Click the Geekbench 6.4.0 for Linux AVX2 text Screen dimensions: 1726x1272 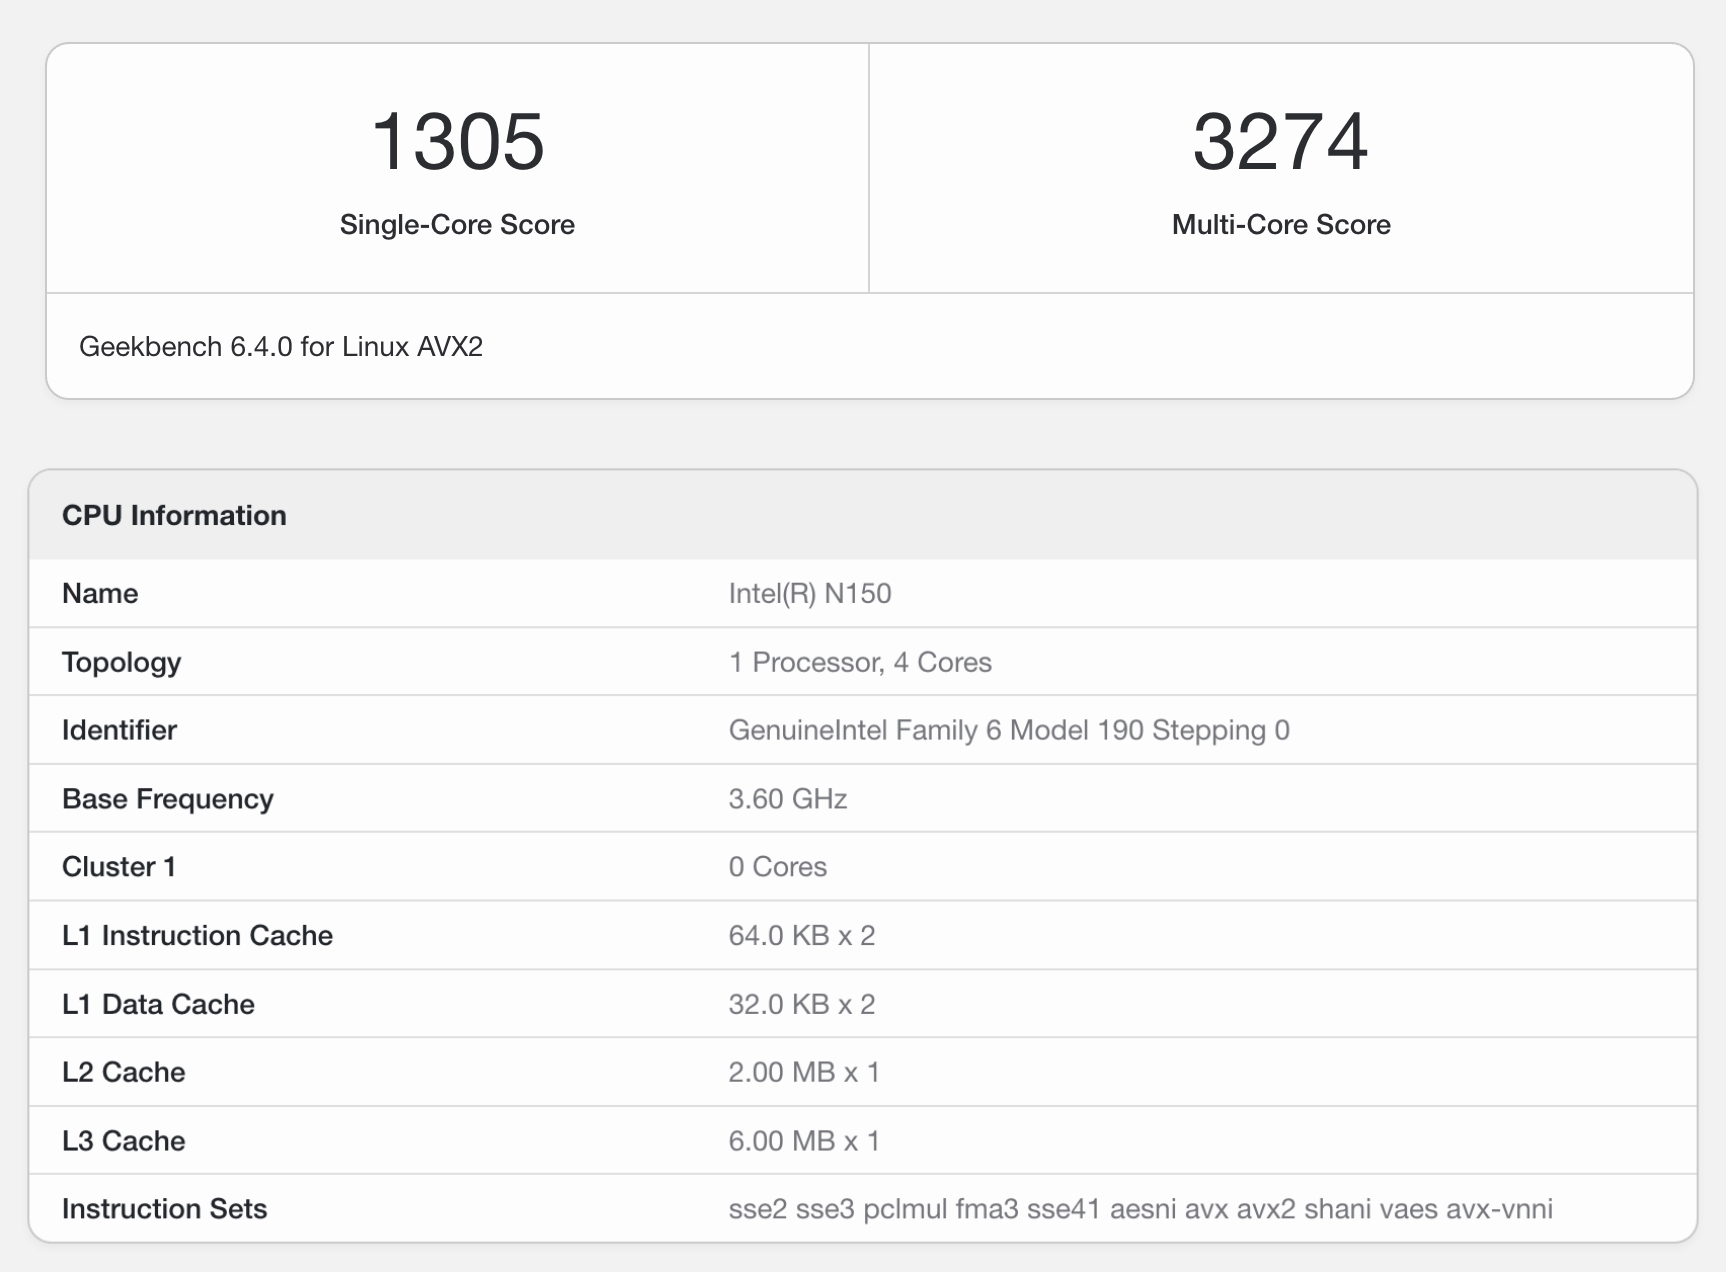(281, 346)
